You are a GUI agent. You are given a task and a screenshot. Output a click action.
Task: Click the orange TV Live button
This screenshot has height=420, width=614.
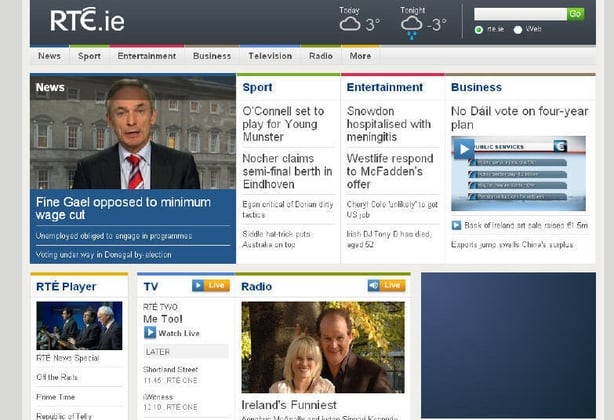click(211, 285)
